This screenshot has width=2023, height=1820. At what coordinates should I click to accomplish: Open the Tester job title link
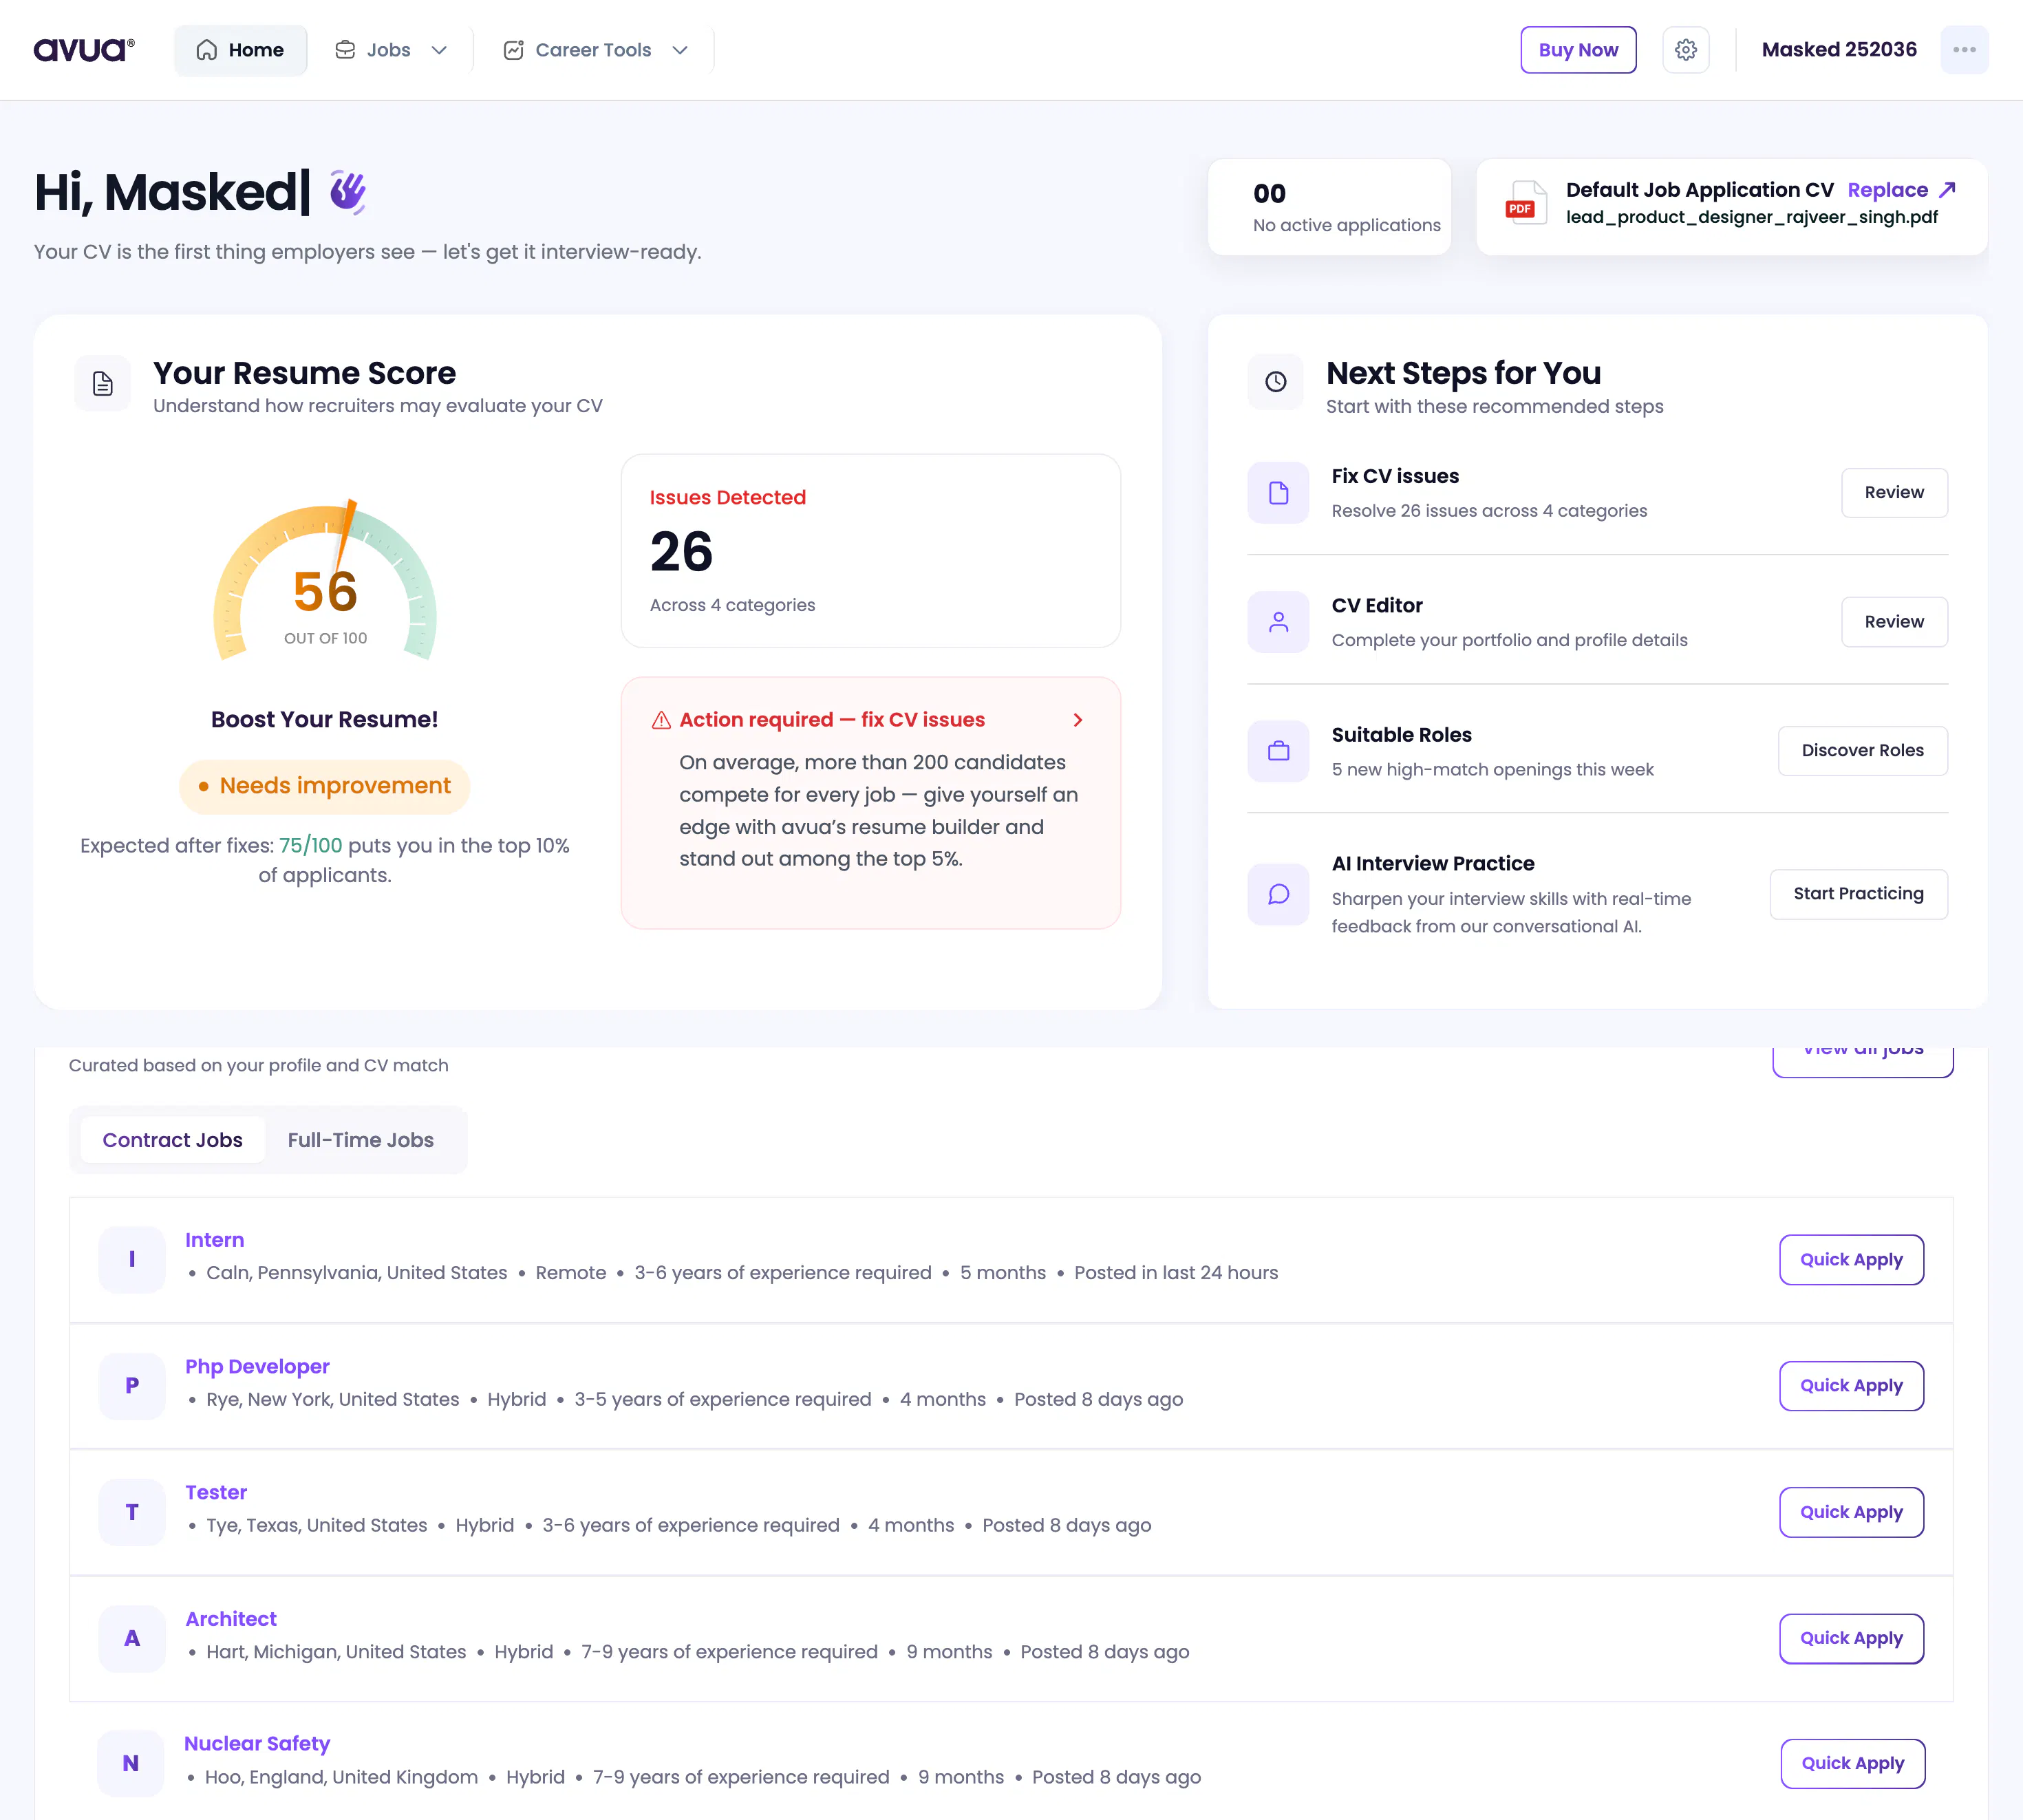click(x=216, y=1492)
